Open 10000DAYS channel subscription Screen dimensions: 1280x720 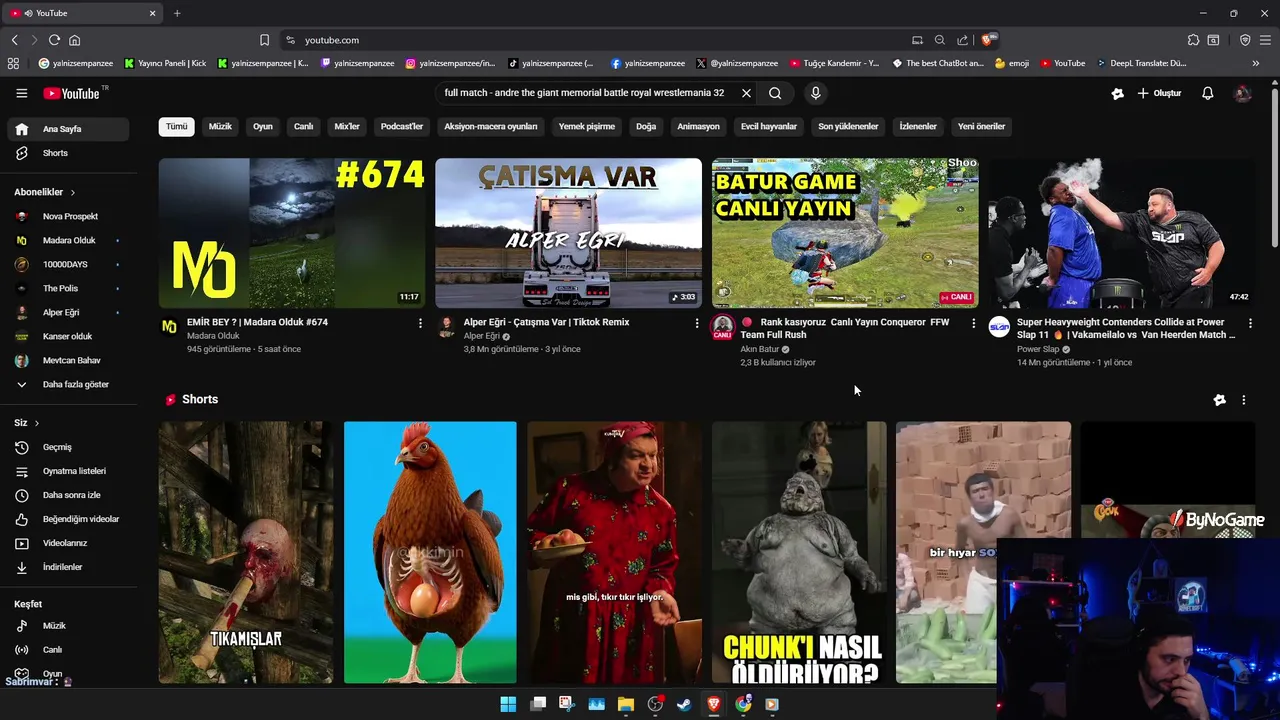pos(68,264)
